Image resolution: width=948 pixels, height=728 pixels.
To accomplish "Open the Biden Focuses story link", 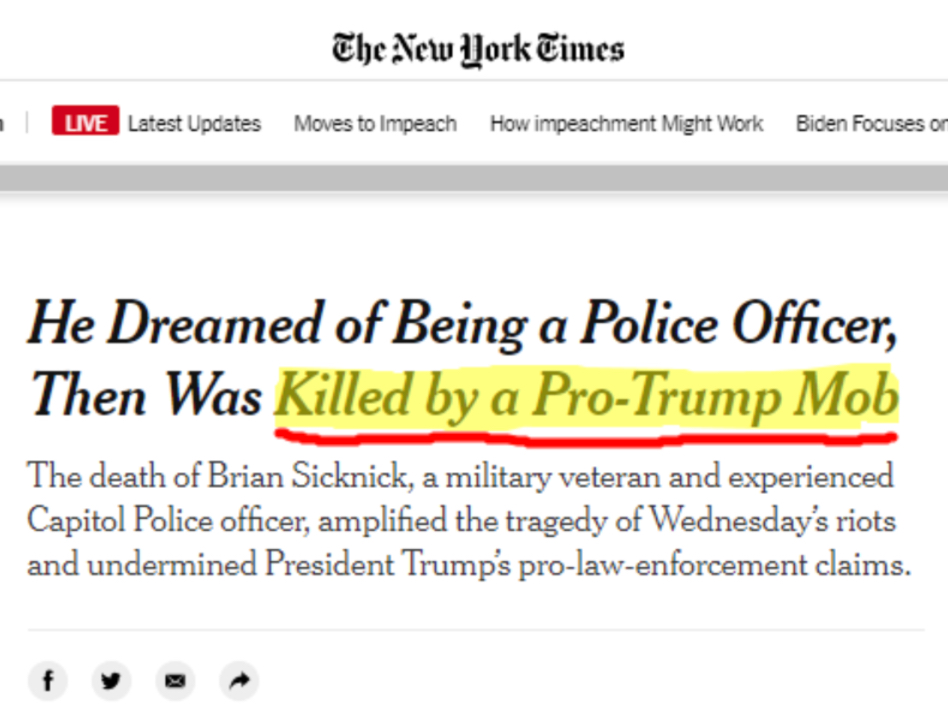I will [x=872, y=123].
